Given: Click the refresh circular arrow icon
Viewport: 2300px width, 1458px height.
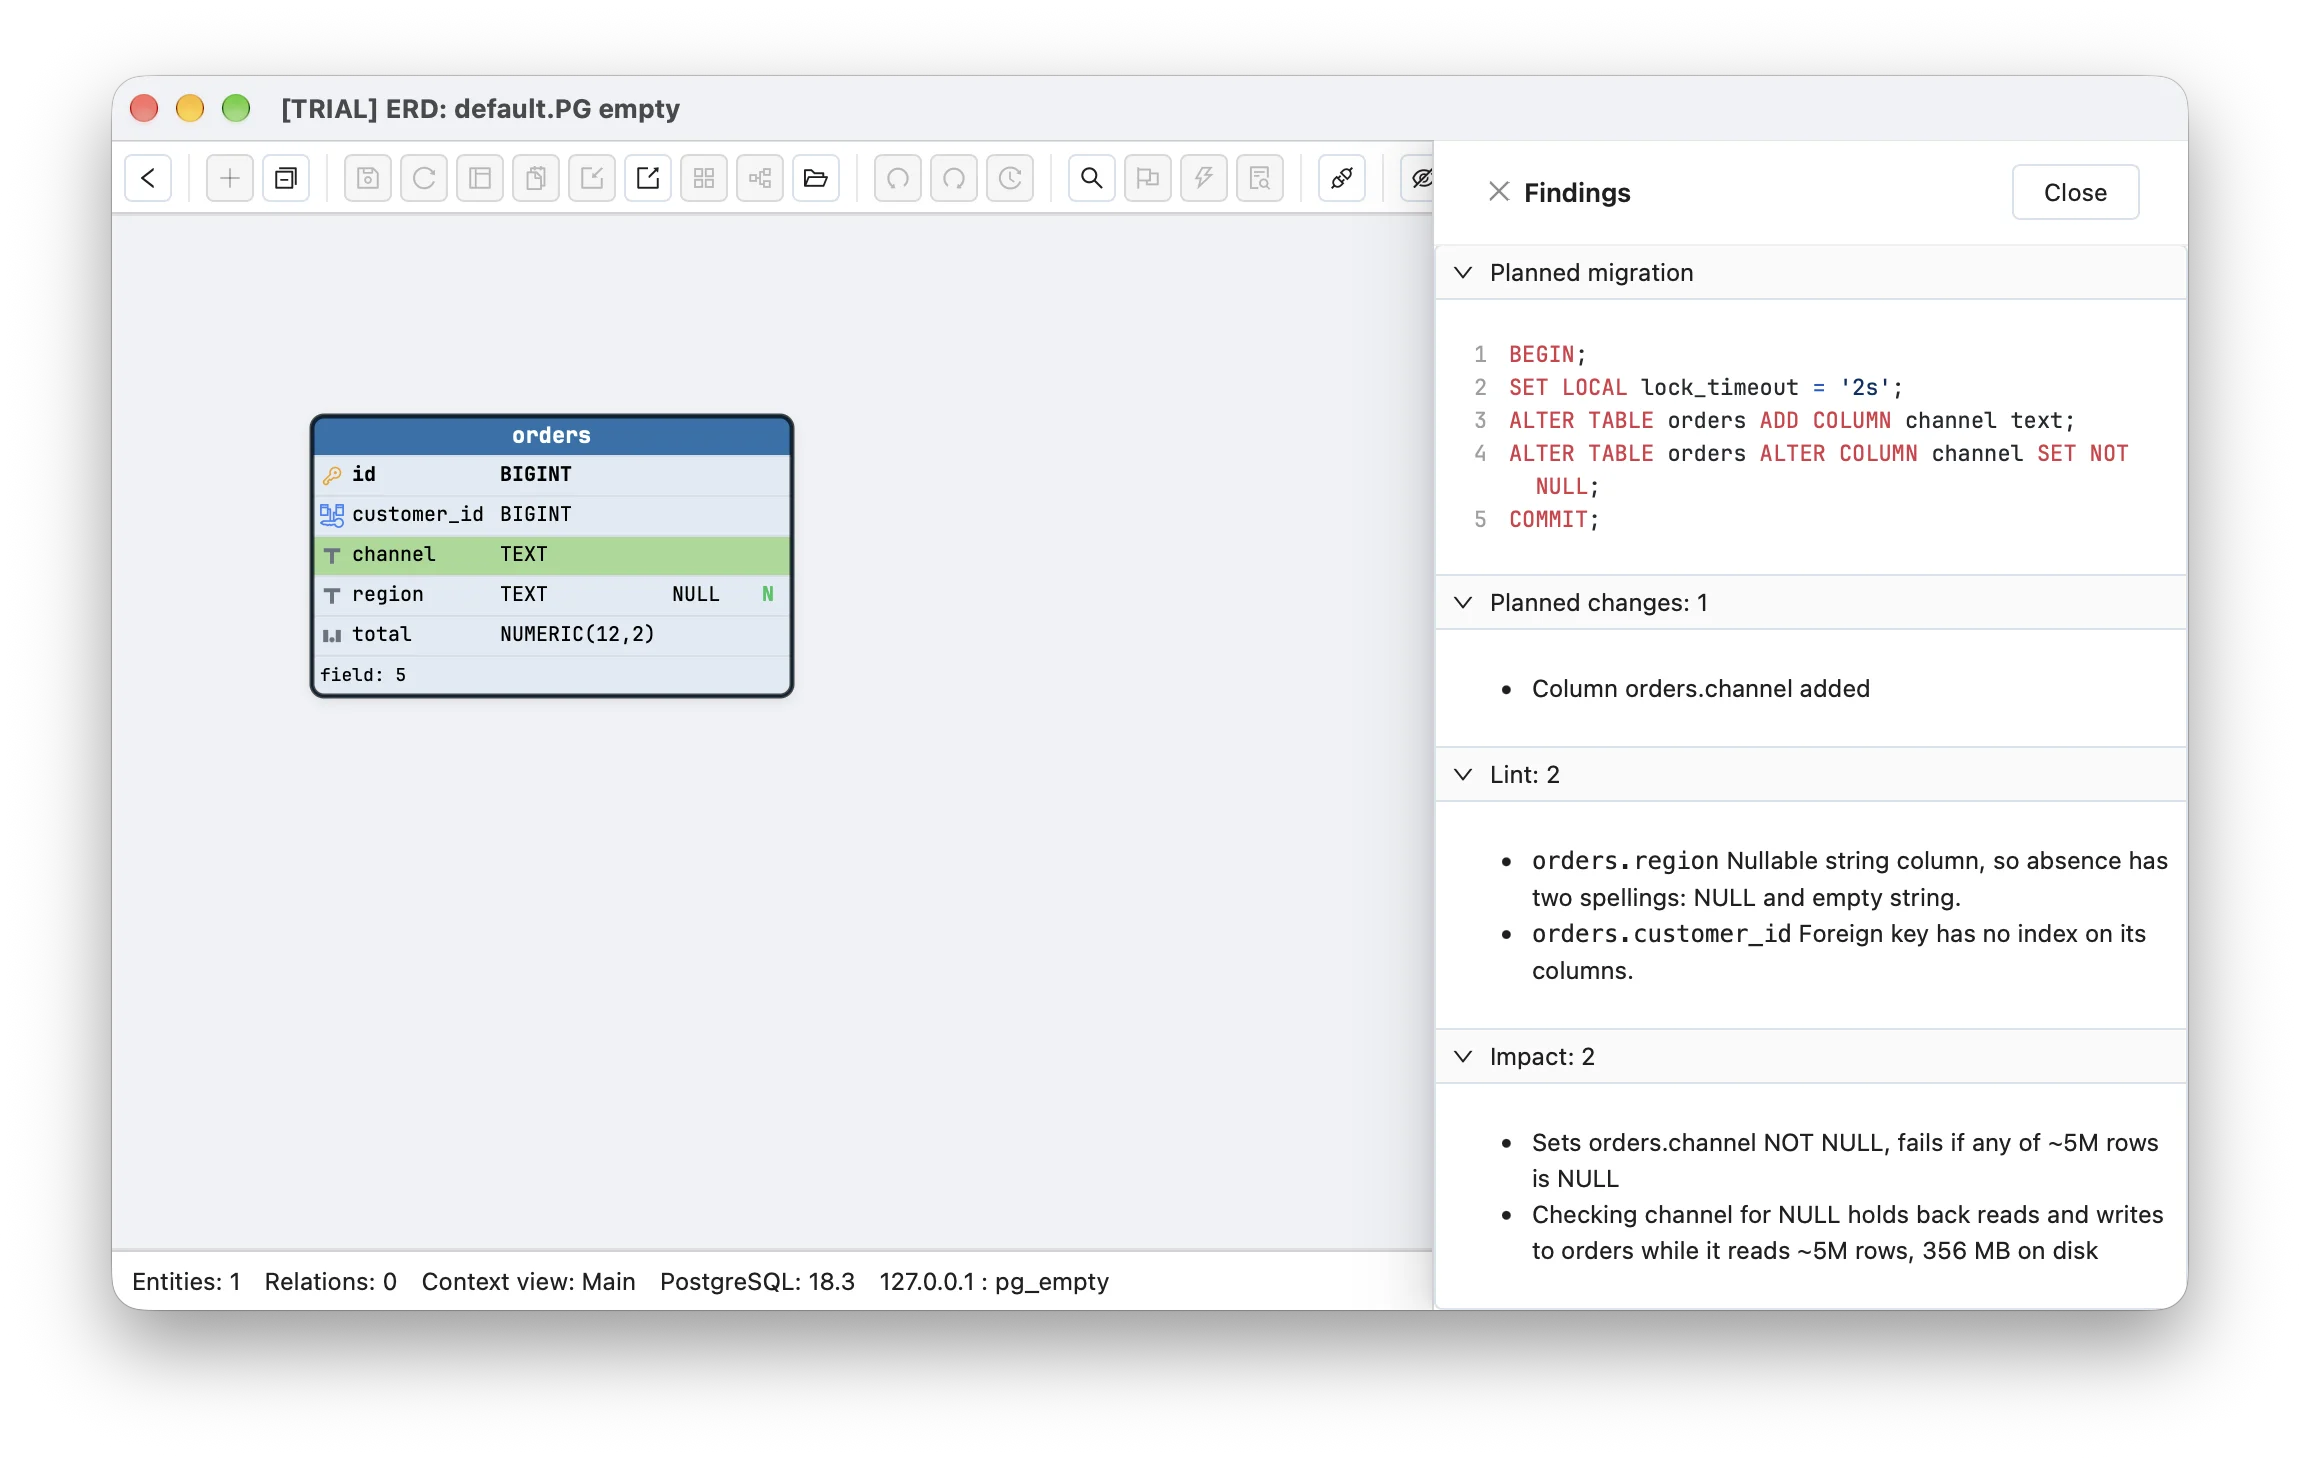Looking at the screenshot, I should click(424, 178).
